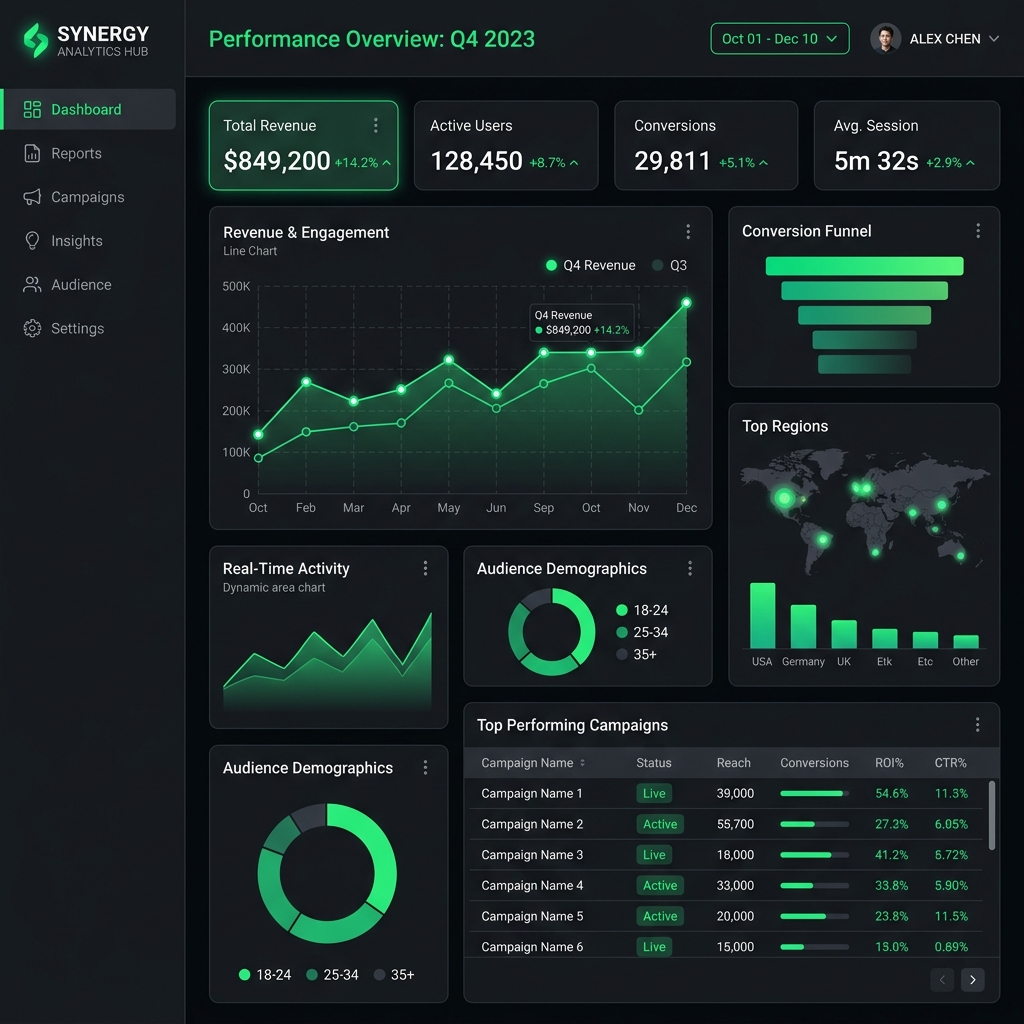Click the 128,450 Active Users value
The image size is (1024, 1024).
[x=477, y=161]
